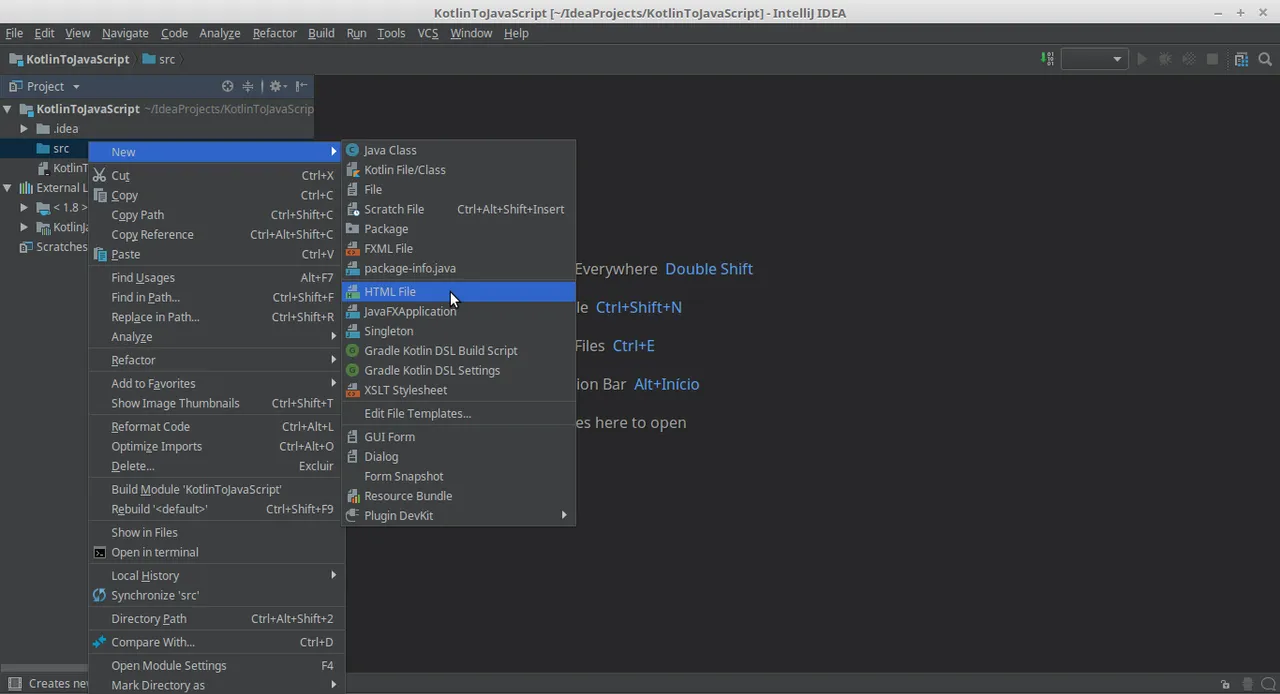1280x694 pixels.
Task: Toggle tool window bars icon at bottom-left
Action: [14, 684]
